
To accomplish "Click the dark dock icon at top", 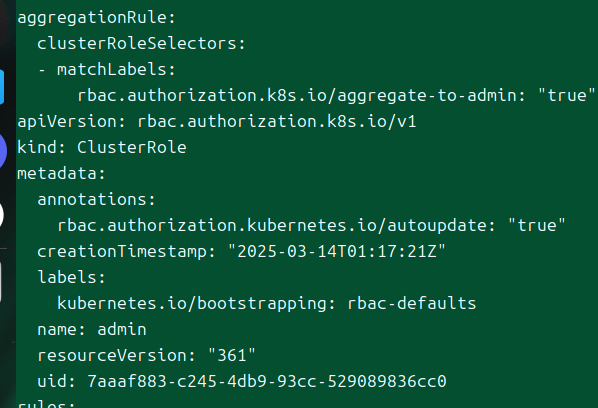I will (x=3, y=23).
